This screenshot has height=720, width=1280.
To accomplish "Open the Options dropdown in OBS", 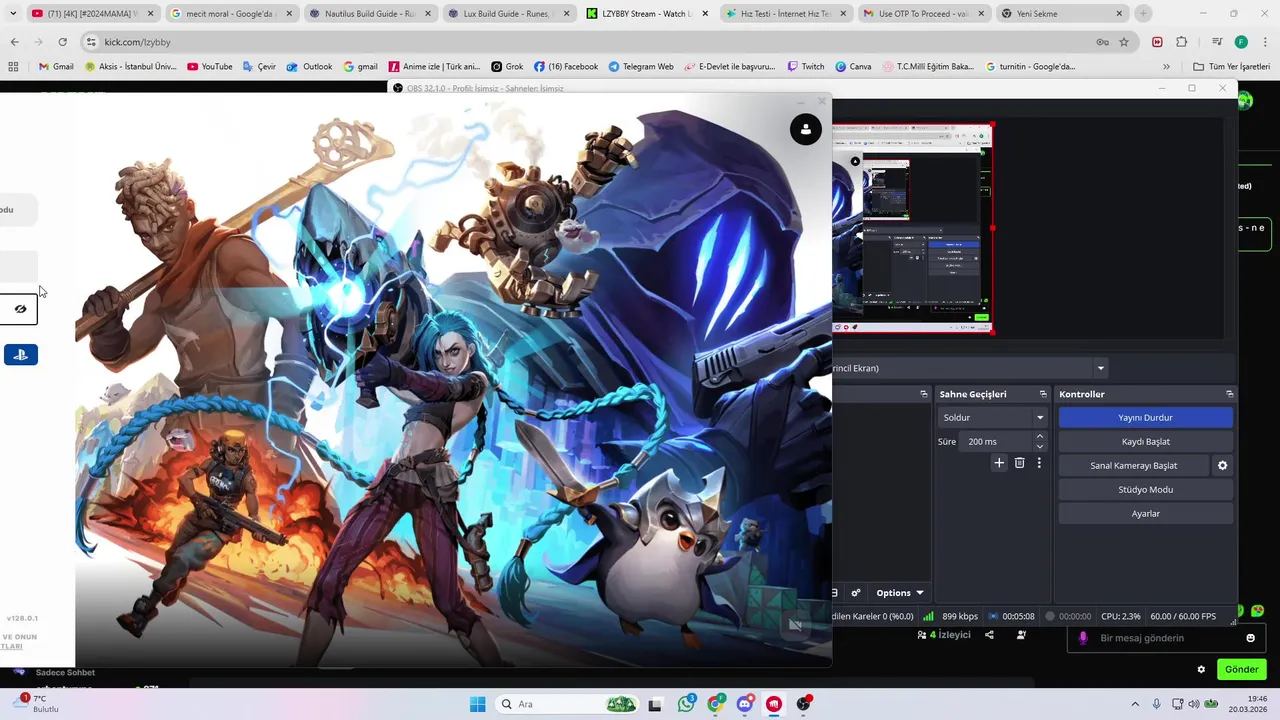I will [899, 593].
